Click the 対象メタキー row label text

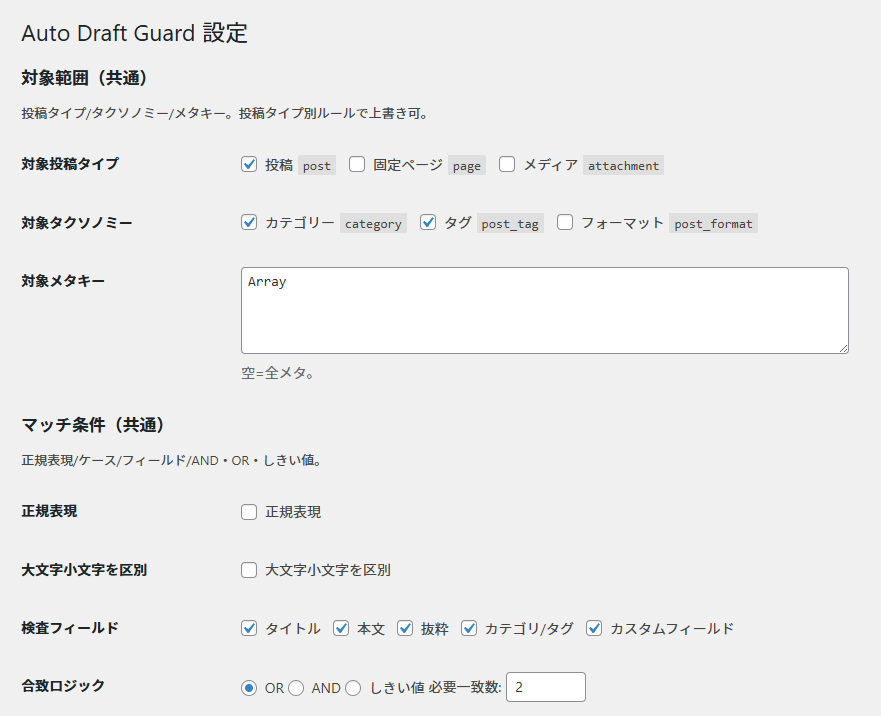tap(63, 281)
